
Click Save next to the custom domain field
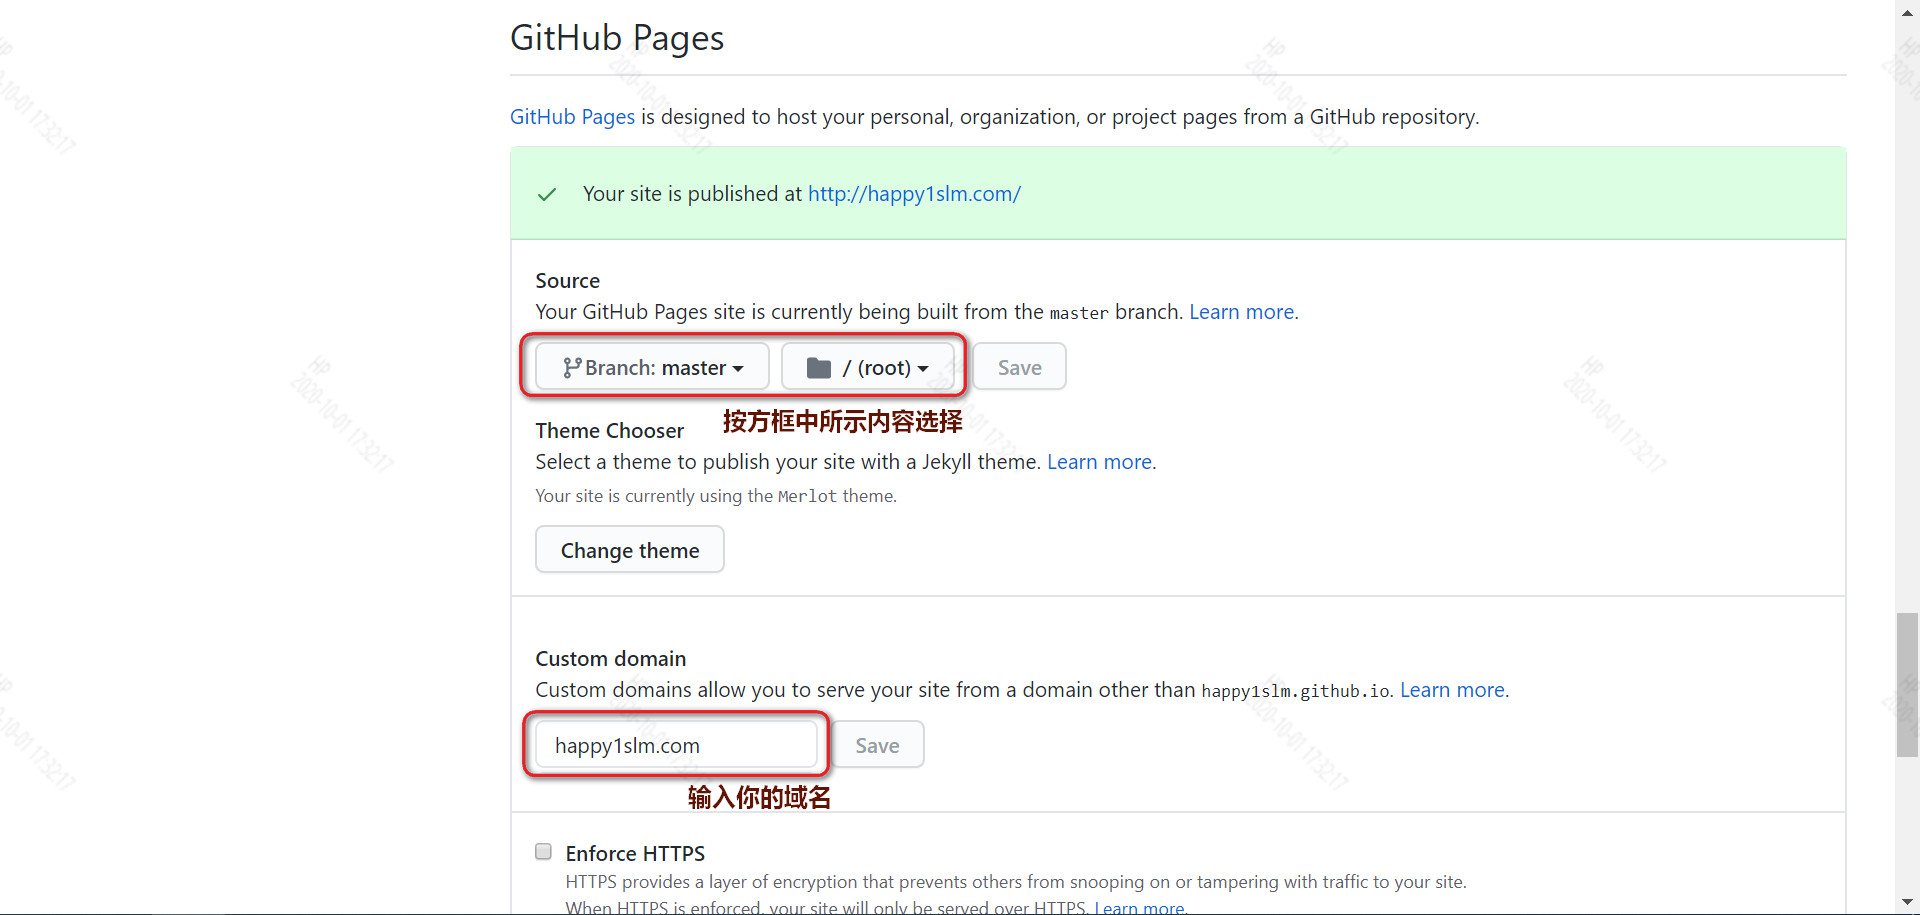click(x=877, y=745)
